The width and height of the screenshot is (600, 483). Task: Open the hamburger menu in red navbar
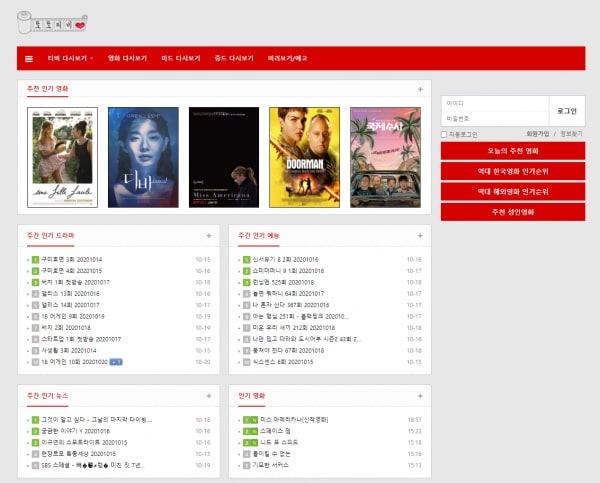pos(29,59)
